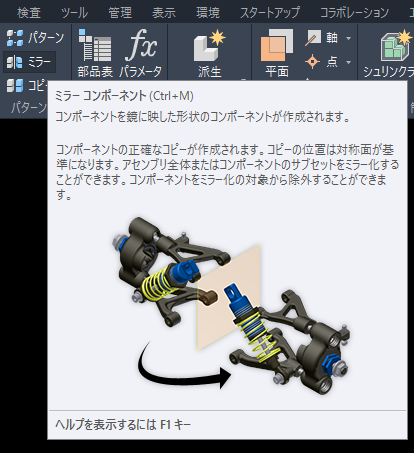
Task: Open the 検査 ribbon tab
Action: (x=29, y=13)
